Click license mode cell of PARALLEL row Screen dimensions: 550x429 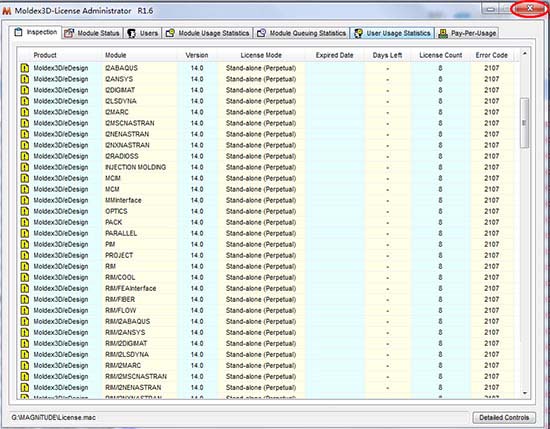tap(261, 233)
